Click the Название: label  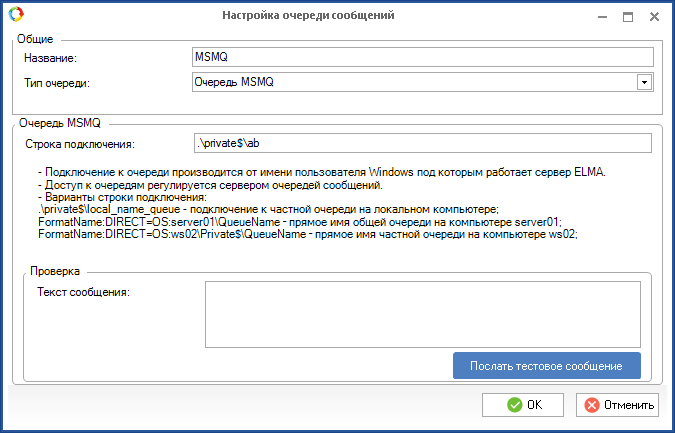50,58
